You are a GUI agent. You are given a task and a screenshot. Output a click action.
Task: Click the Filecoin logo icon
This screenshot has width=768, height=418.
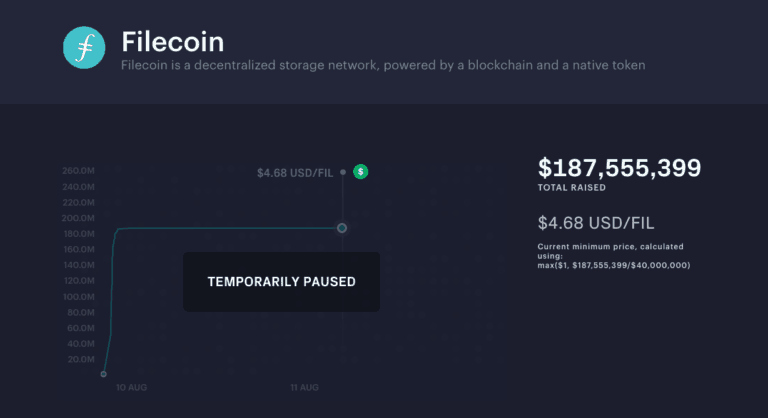pos(84,47)
